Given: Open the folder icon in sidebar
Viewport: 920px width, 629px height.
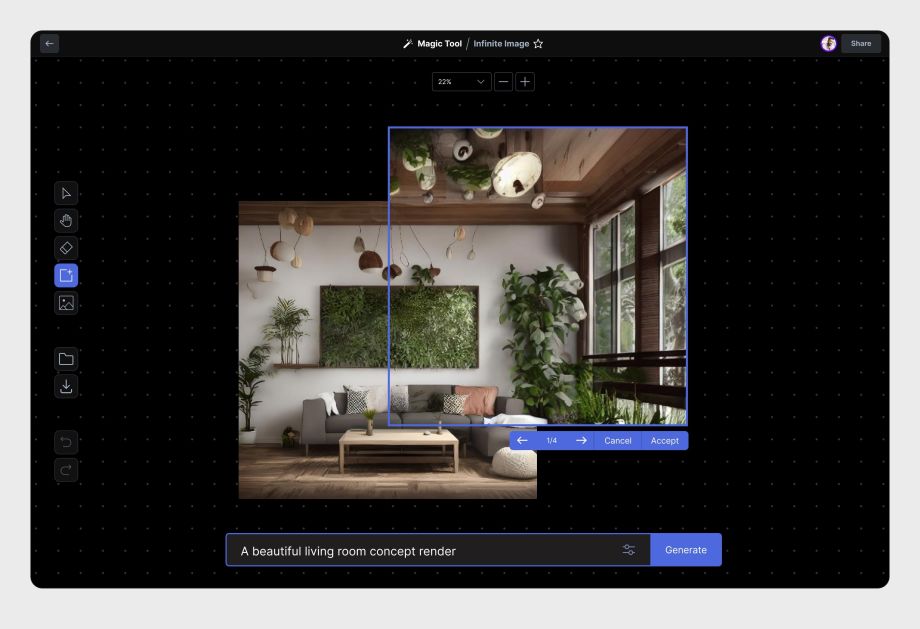Looking at the screenshot, I should pyautogui.click(x=66, y=359).
